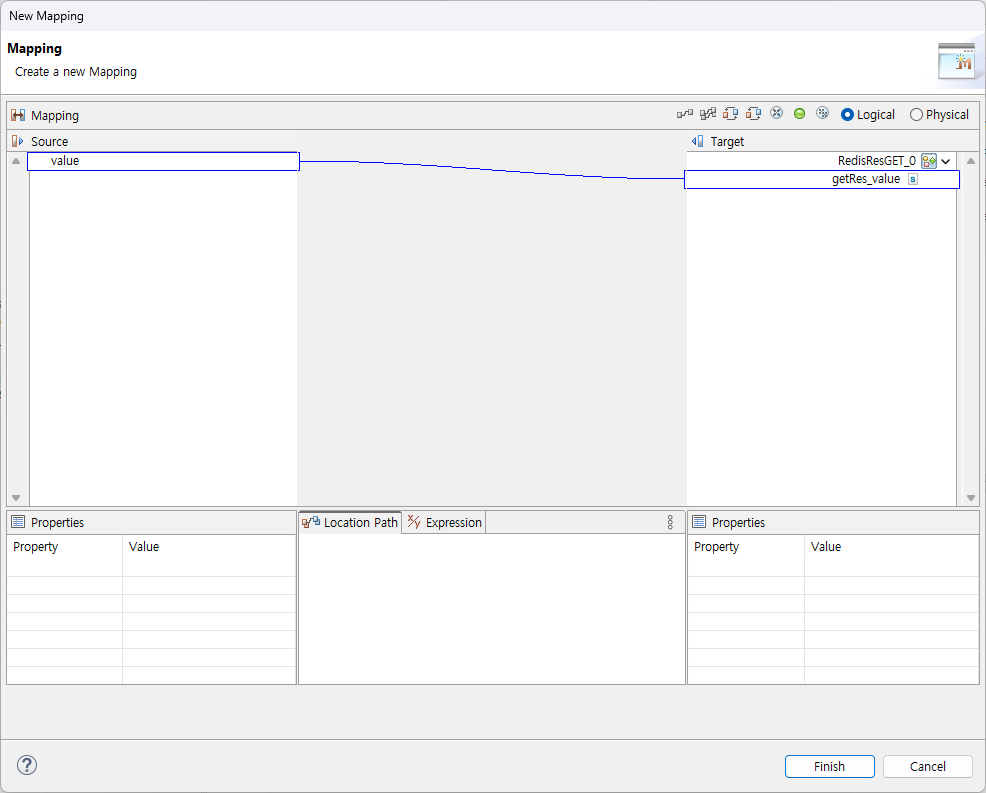The height and width of the screenshot is (793, 986).
Task: Click the Mapping panel header icon
Action: [17, 115]
